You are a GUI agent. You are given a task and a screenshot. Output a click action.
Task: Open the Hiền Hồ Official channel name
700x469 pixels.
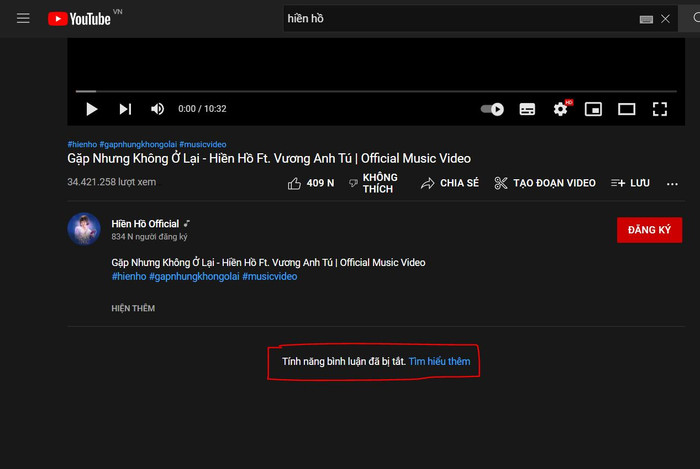[145, 224]
